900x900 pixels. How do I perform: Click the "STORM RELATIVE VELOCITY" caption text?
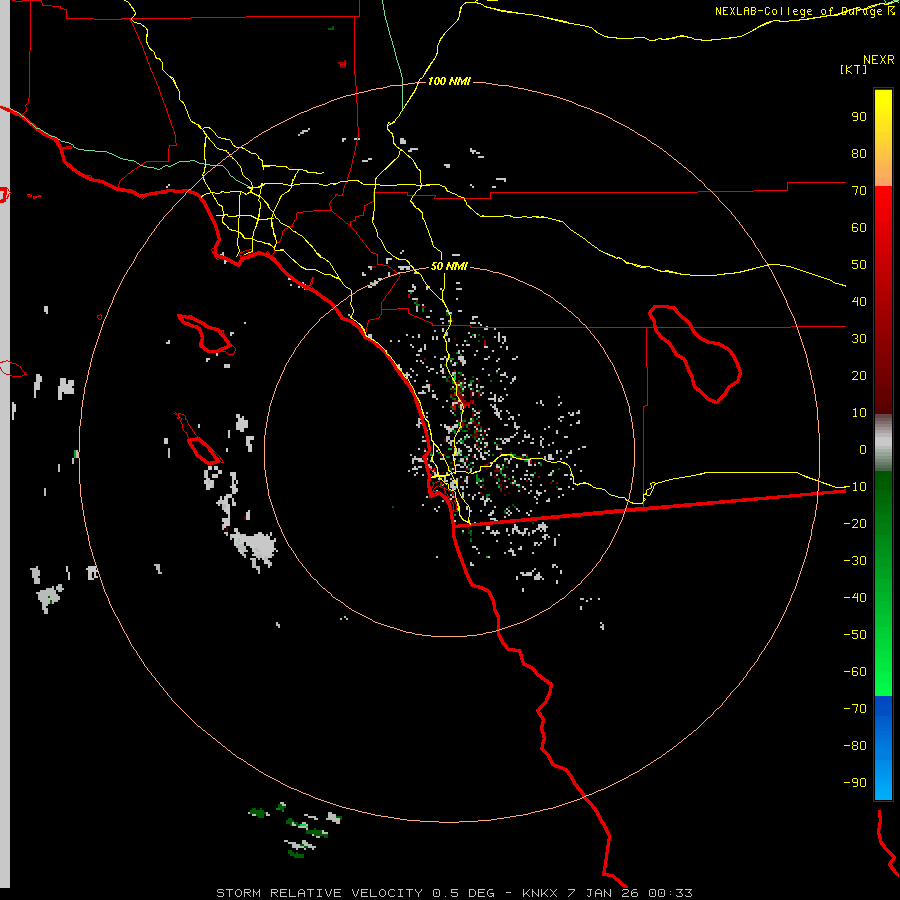[x=320, y=893]
